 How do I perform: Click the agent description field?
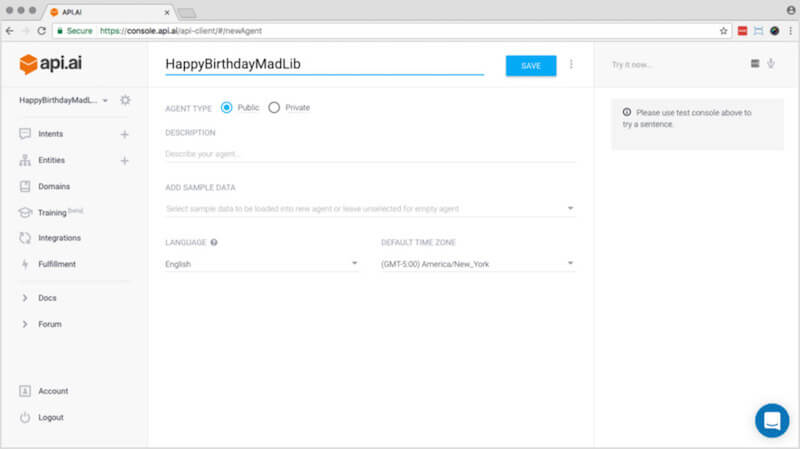pyautogui.click(x=370, y=154)
